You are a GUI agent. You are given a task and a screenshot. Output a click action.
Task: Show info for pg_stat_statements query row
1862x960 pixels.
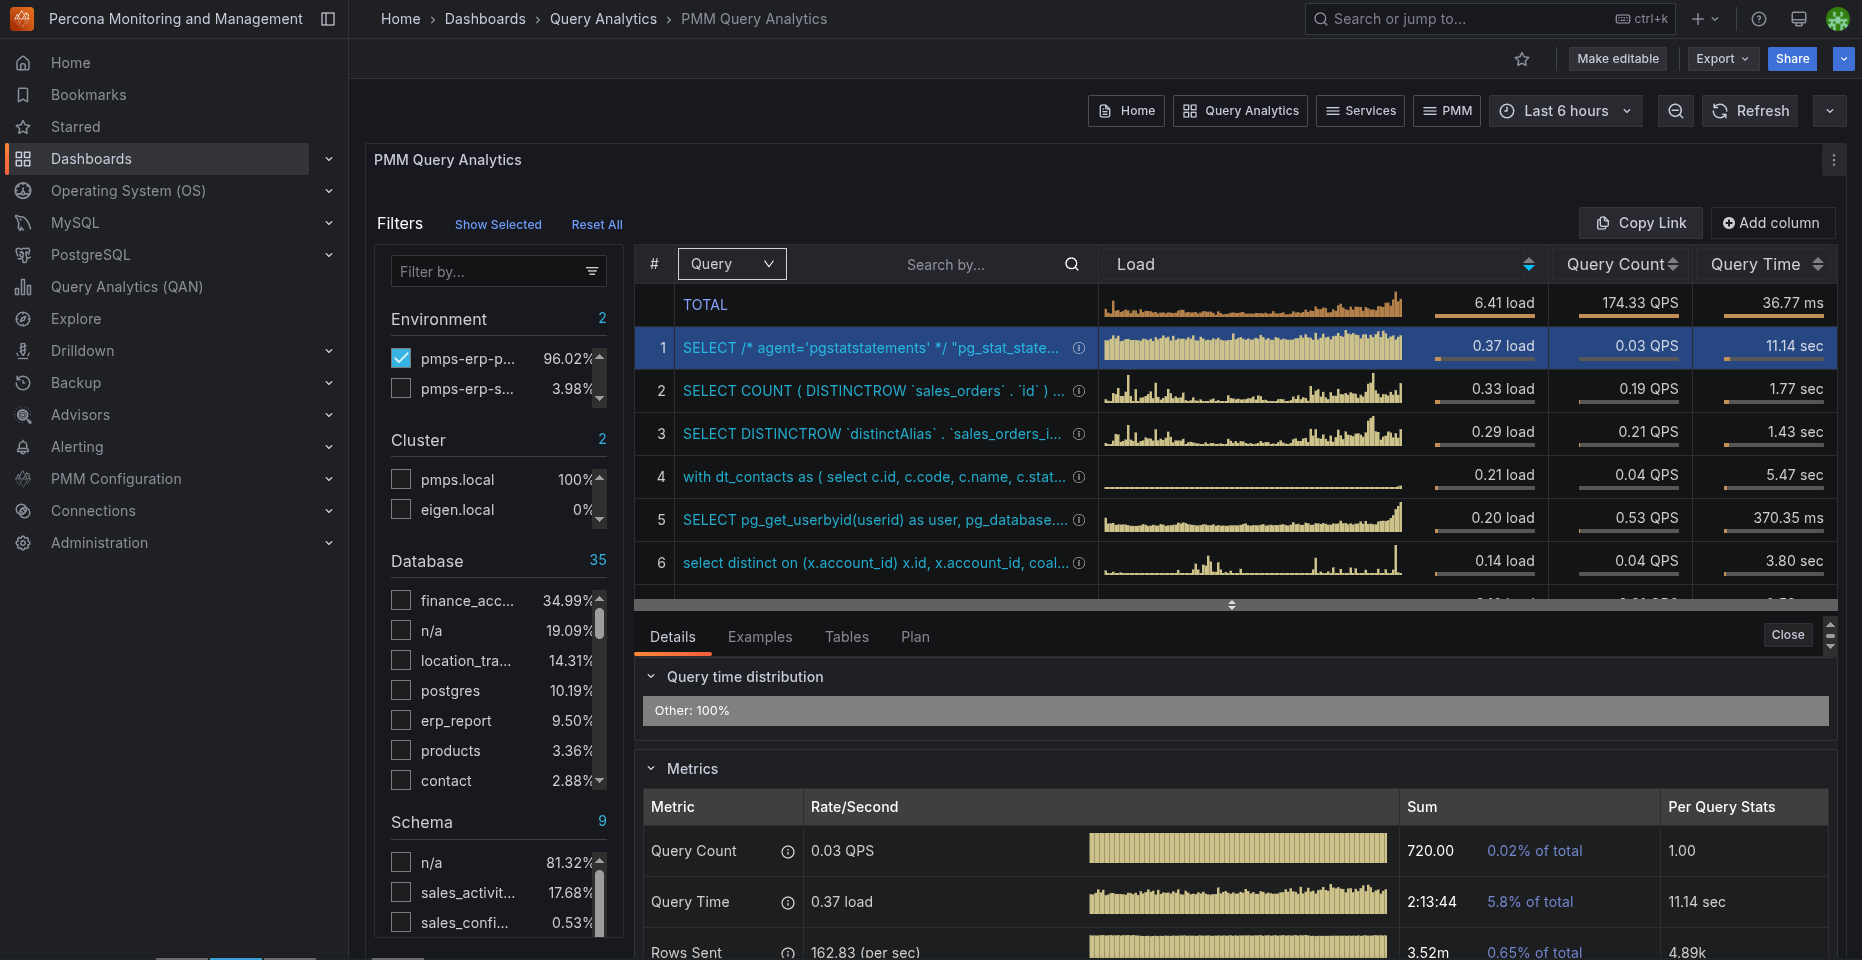tap(1079, 348)
